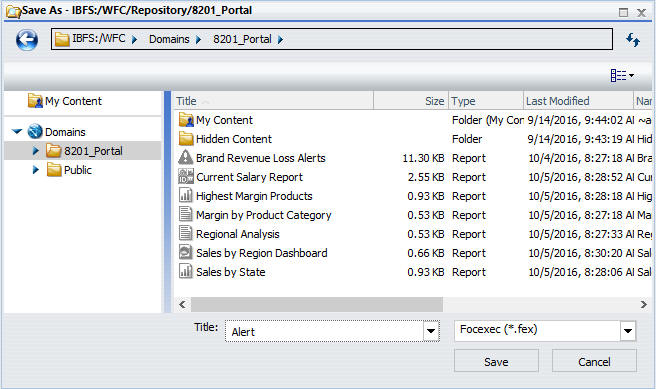
Task: Sort by the Title column header
Action: (274, 101)
